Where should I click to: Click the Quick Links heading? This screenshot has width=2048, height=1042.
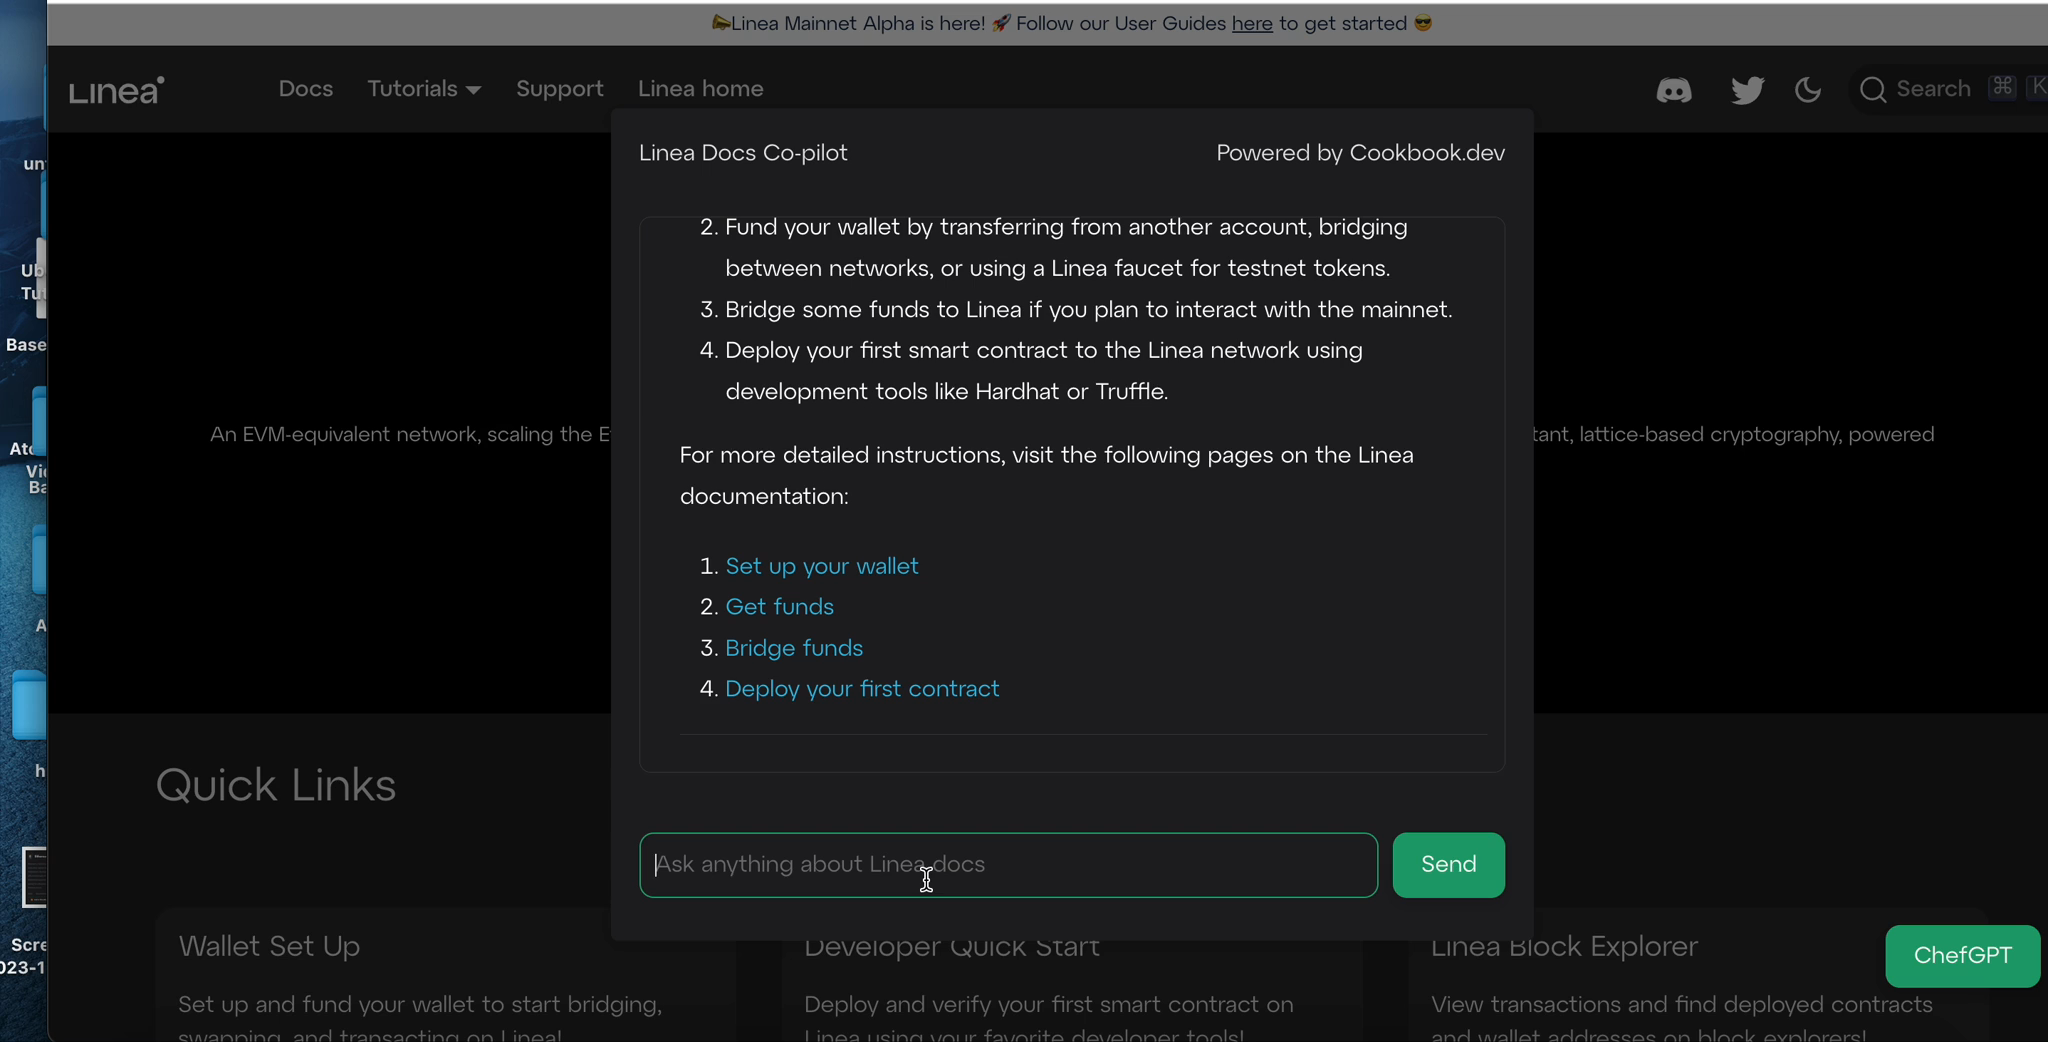276,786
